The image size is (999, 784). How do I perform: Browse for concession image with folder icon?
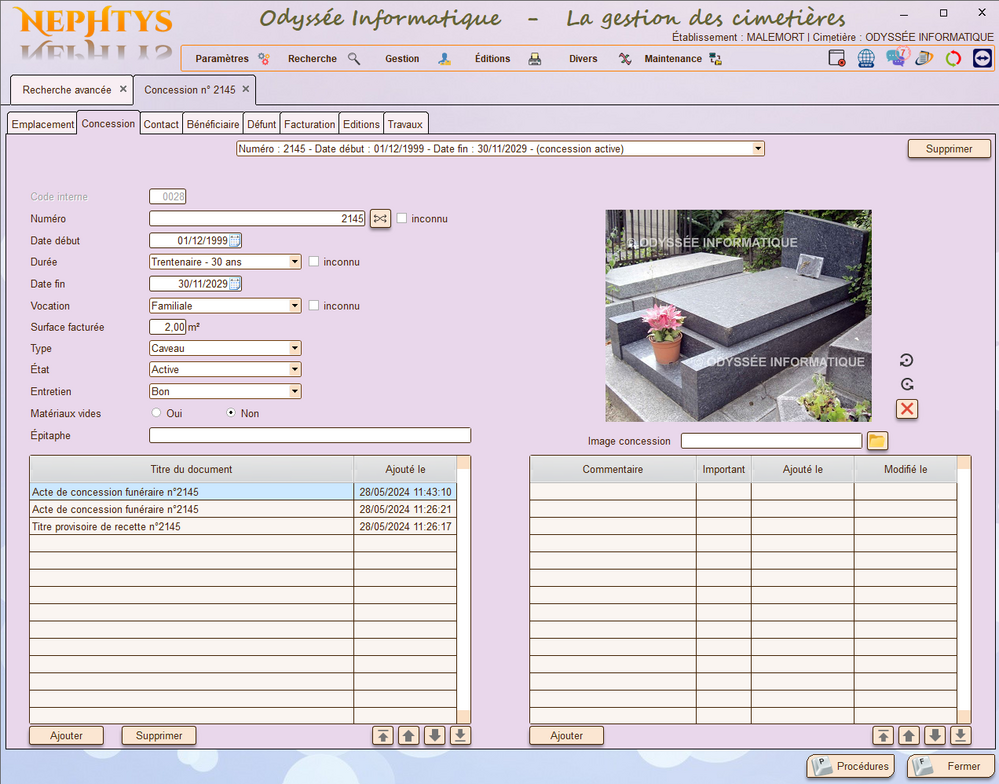(877, 440)
